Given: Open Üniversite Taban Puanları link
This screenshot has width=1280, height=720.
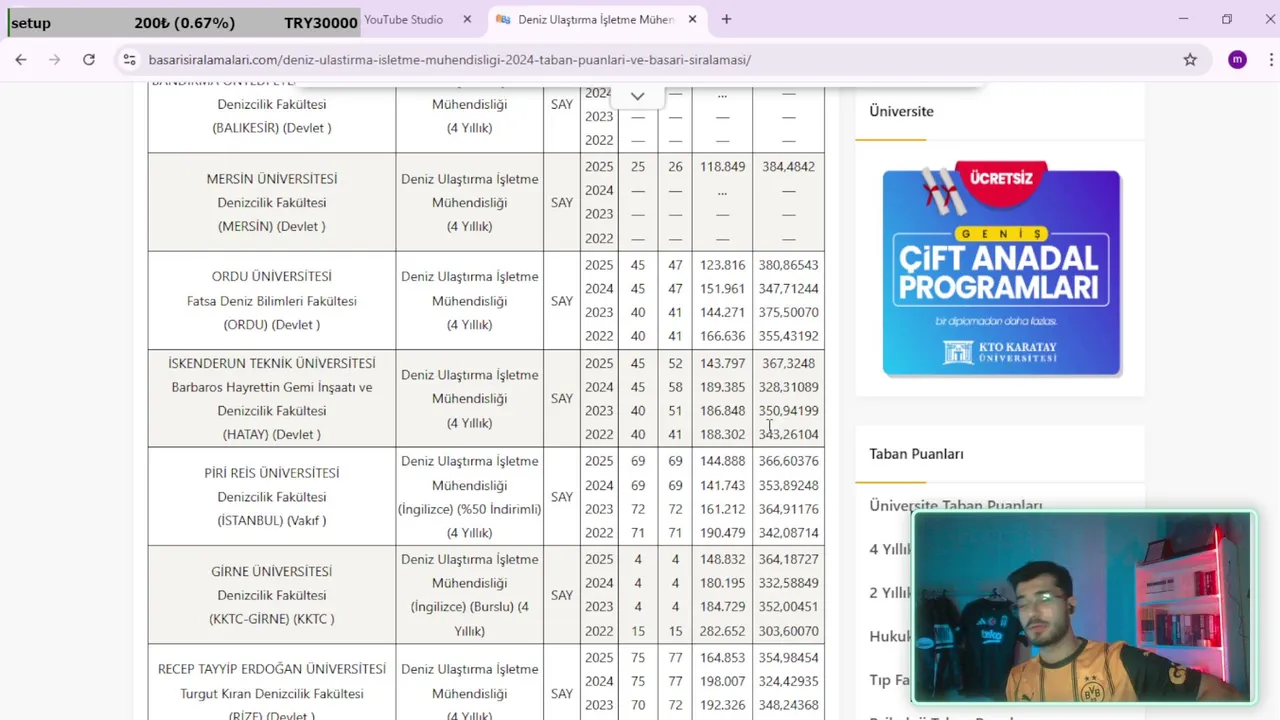Looking at the screenshot, I should pyautogui.click(x=956, y=506).
